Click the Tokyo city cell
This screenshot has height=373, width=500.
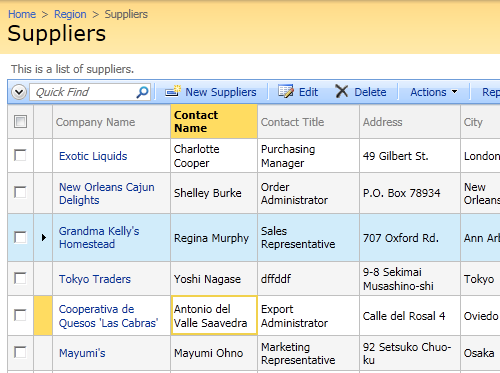coord(479,279)
